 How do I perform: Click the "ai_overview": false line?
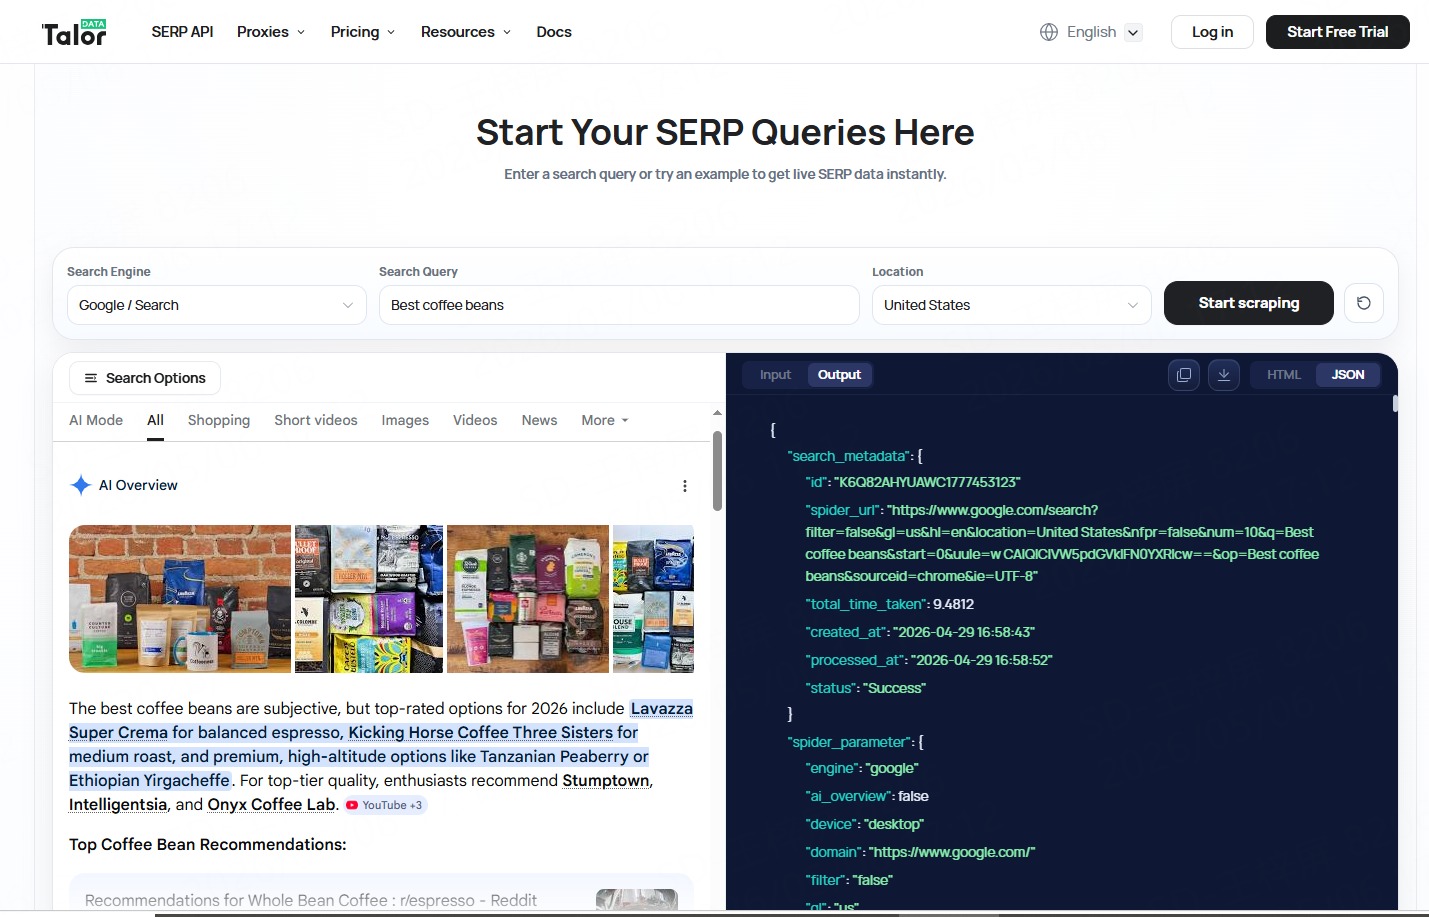coord(867,796)
